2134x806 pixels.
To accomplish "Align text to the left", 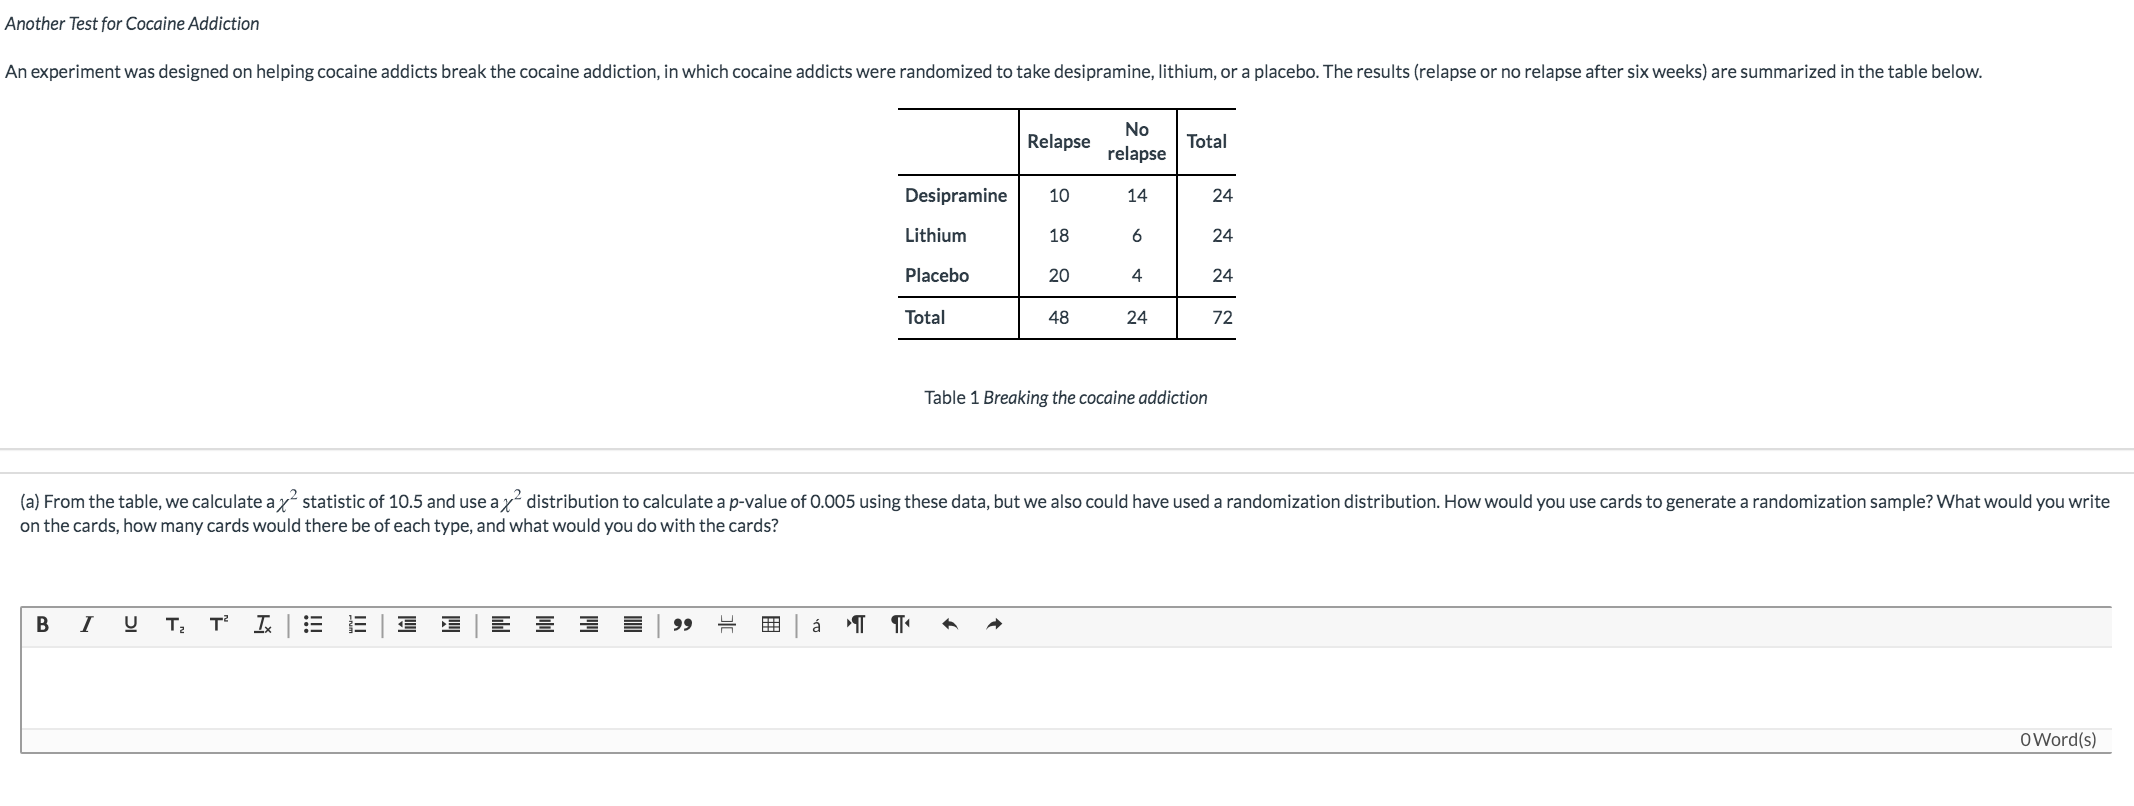I will click(501, 625).
